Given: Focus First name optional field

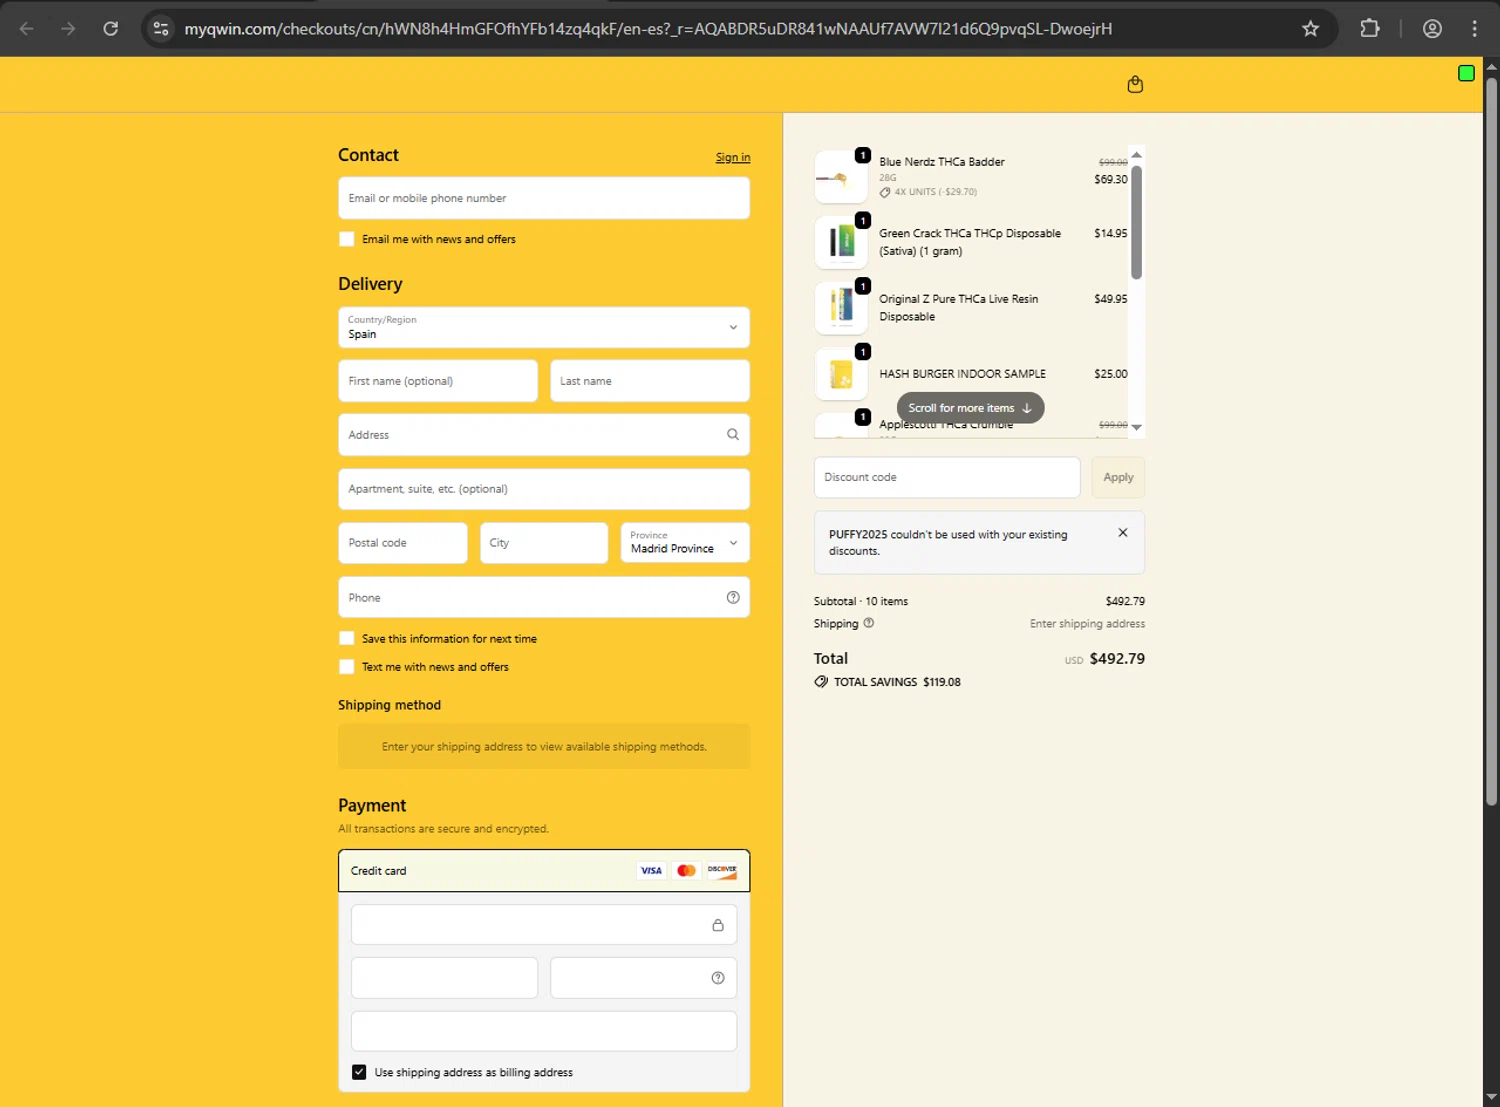Looking at the screenshot, I should tap(438, 381).
